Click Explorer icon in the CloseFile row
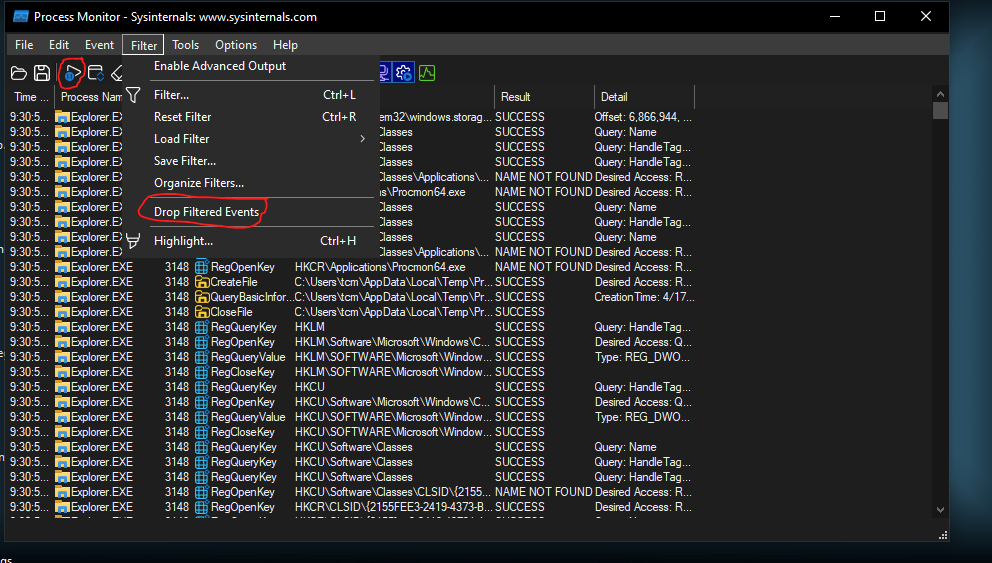Viewport: 992px width, 563px height. coord(62,312)
